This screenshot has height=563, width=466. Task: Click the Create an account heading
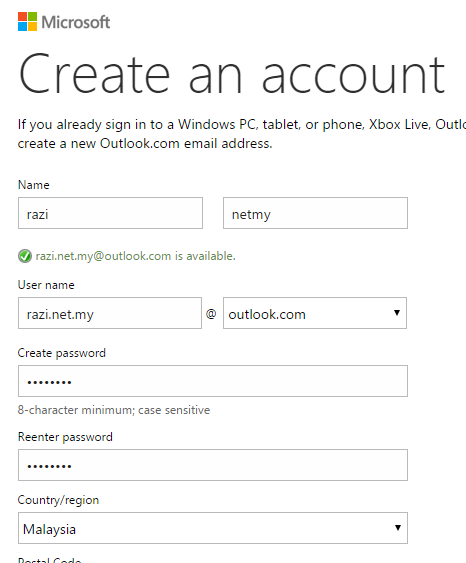pyautogui.click(x=232, y=74)
